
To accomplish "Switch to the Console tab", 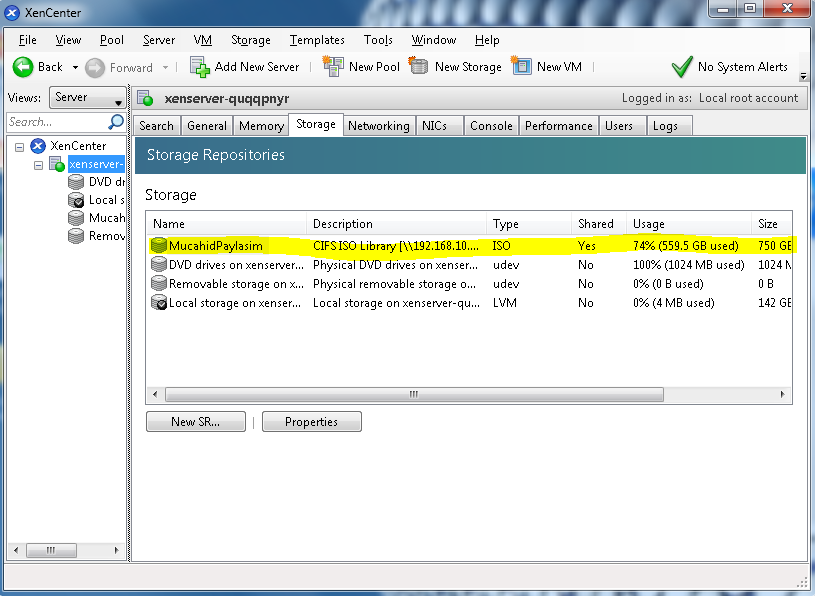I will [491, 126].
